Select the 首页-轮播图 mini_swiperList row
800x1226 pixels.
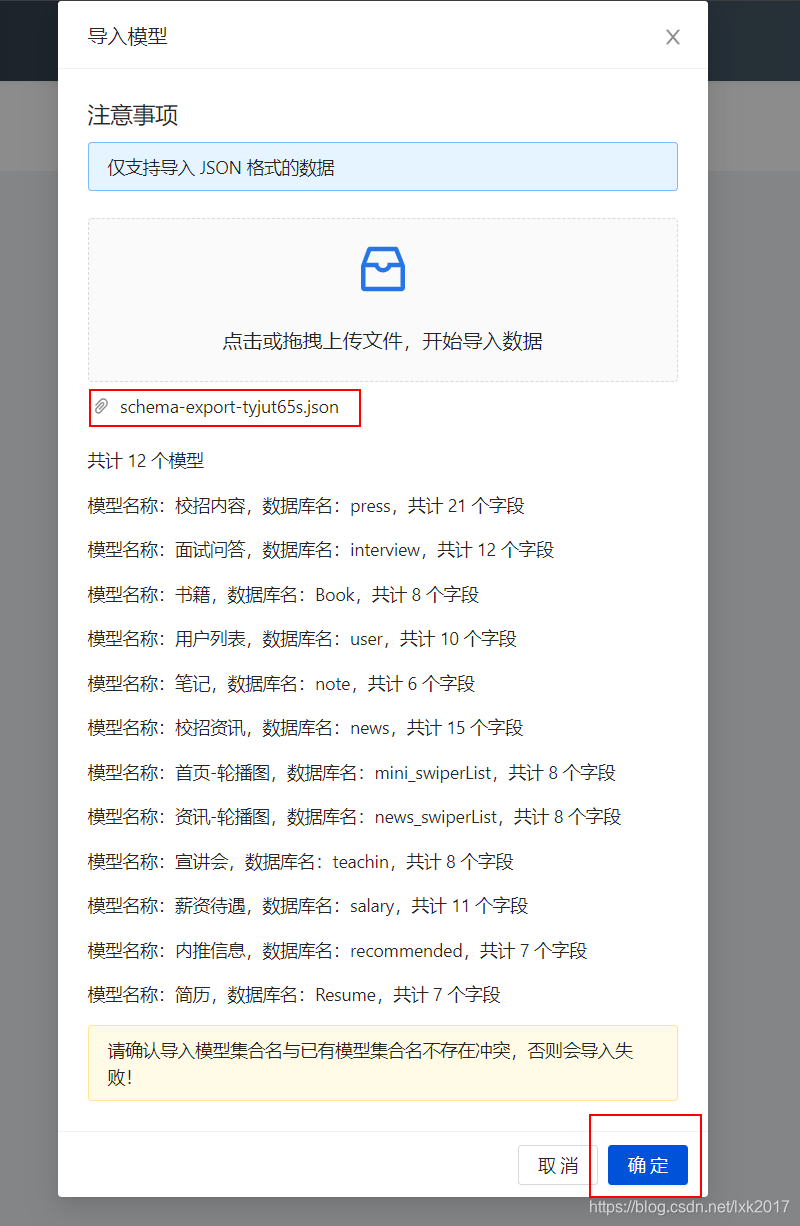pyautogui.click(x=352, y=773)
